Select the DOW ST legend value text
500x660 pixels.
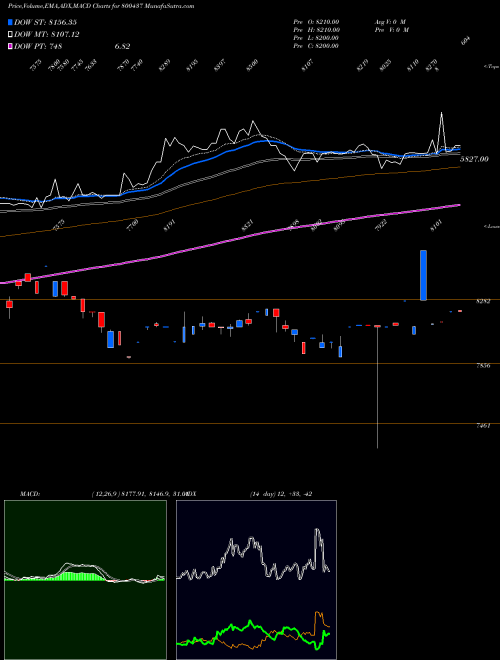click(x=45, y=22)
